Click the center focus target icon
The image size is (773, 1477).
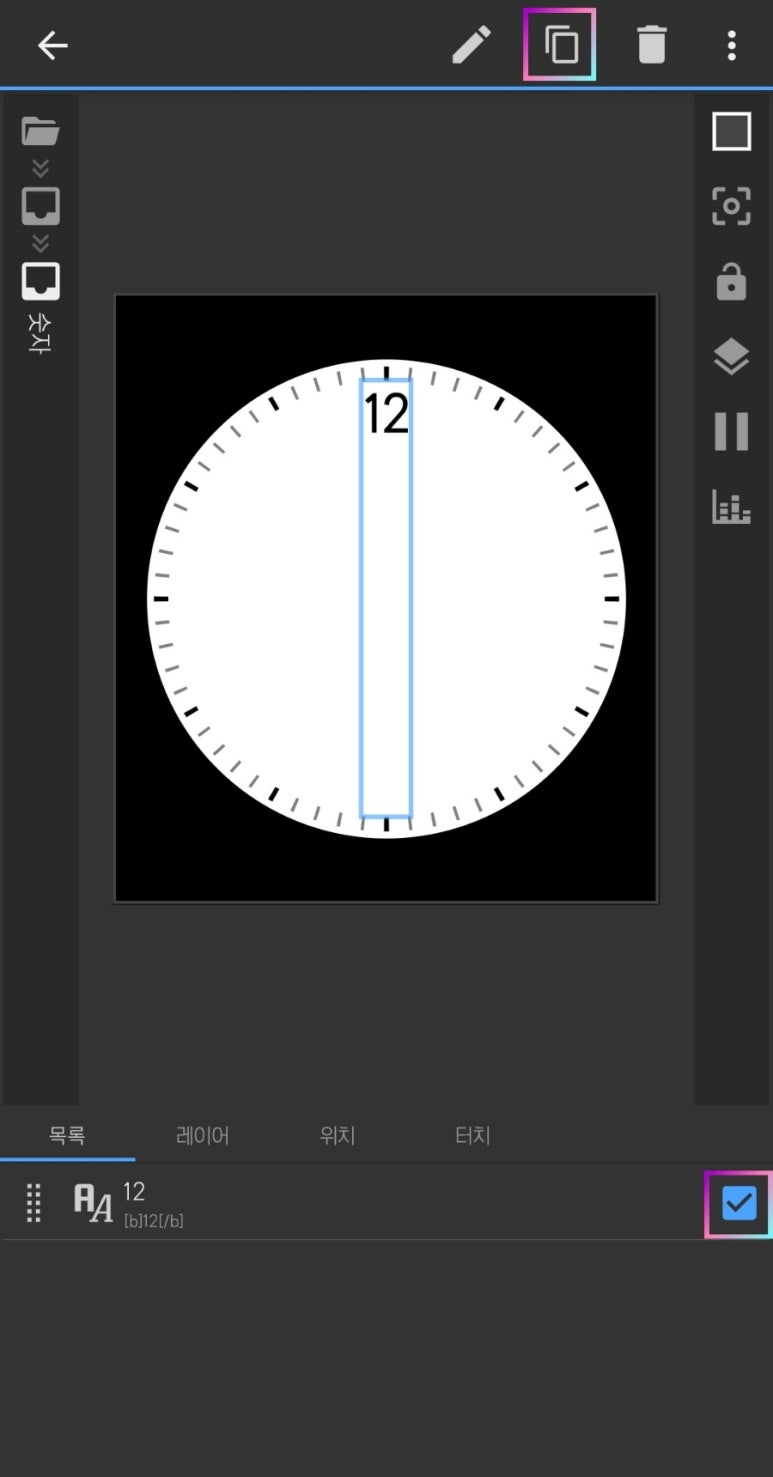tap(731, 206)
